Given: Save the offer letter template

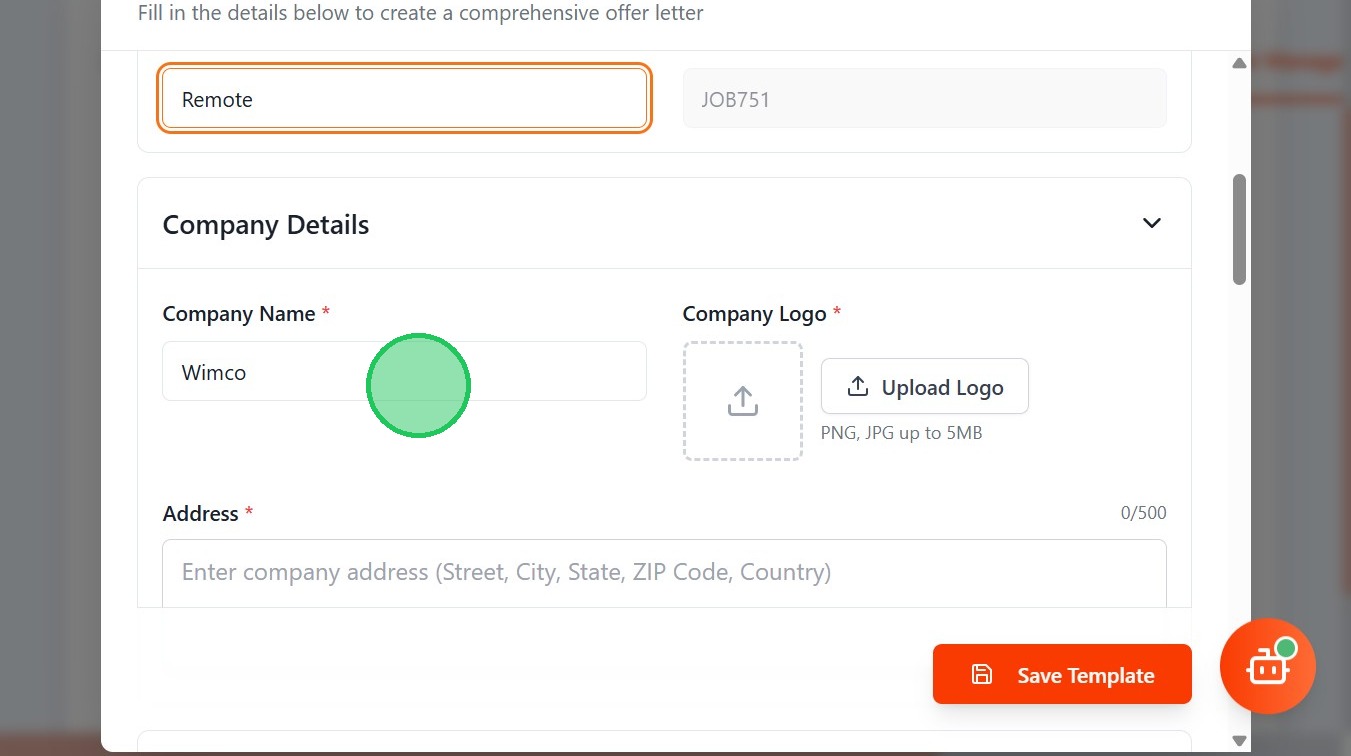Looking at the screenshot, I should pos(1062,674).
